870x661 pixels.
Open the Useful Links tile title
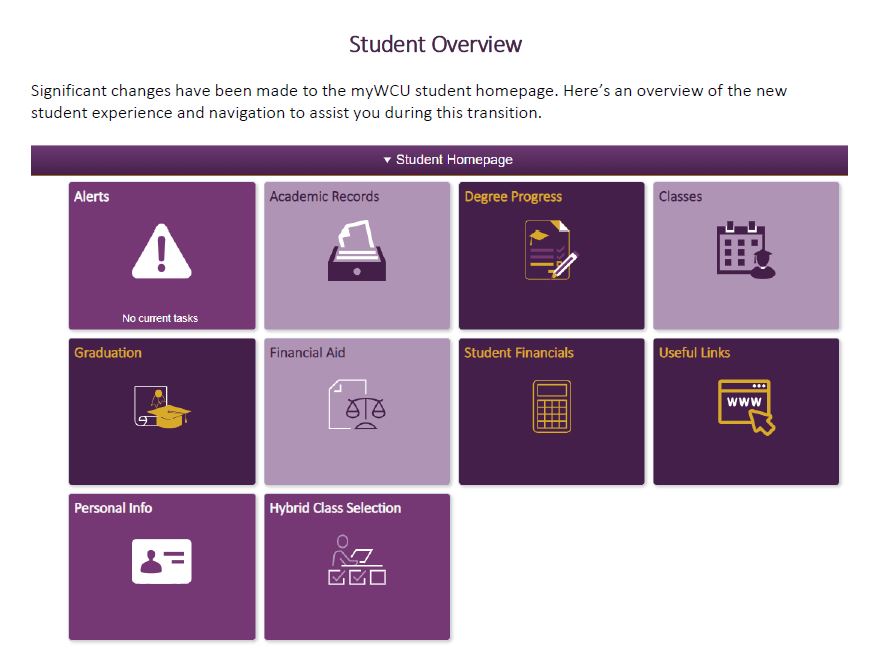tap(694, 353)
